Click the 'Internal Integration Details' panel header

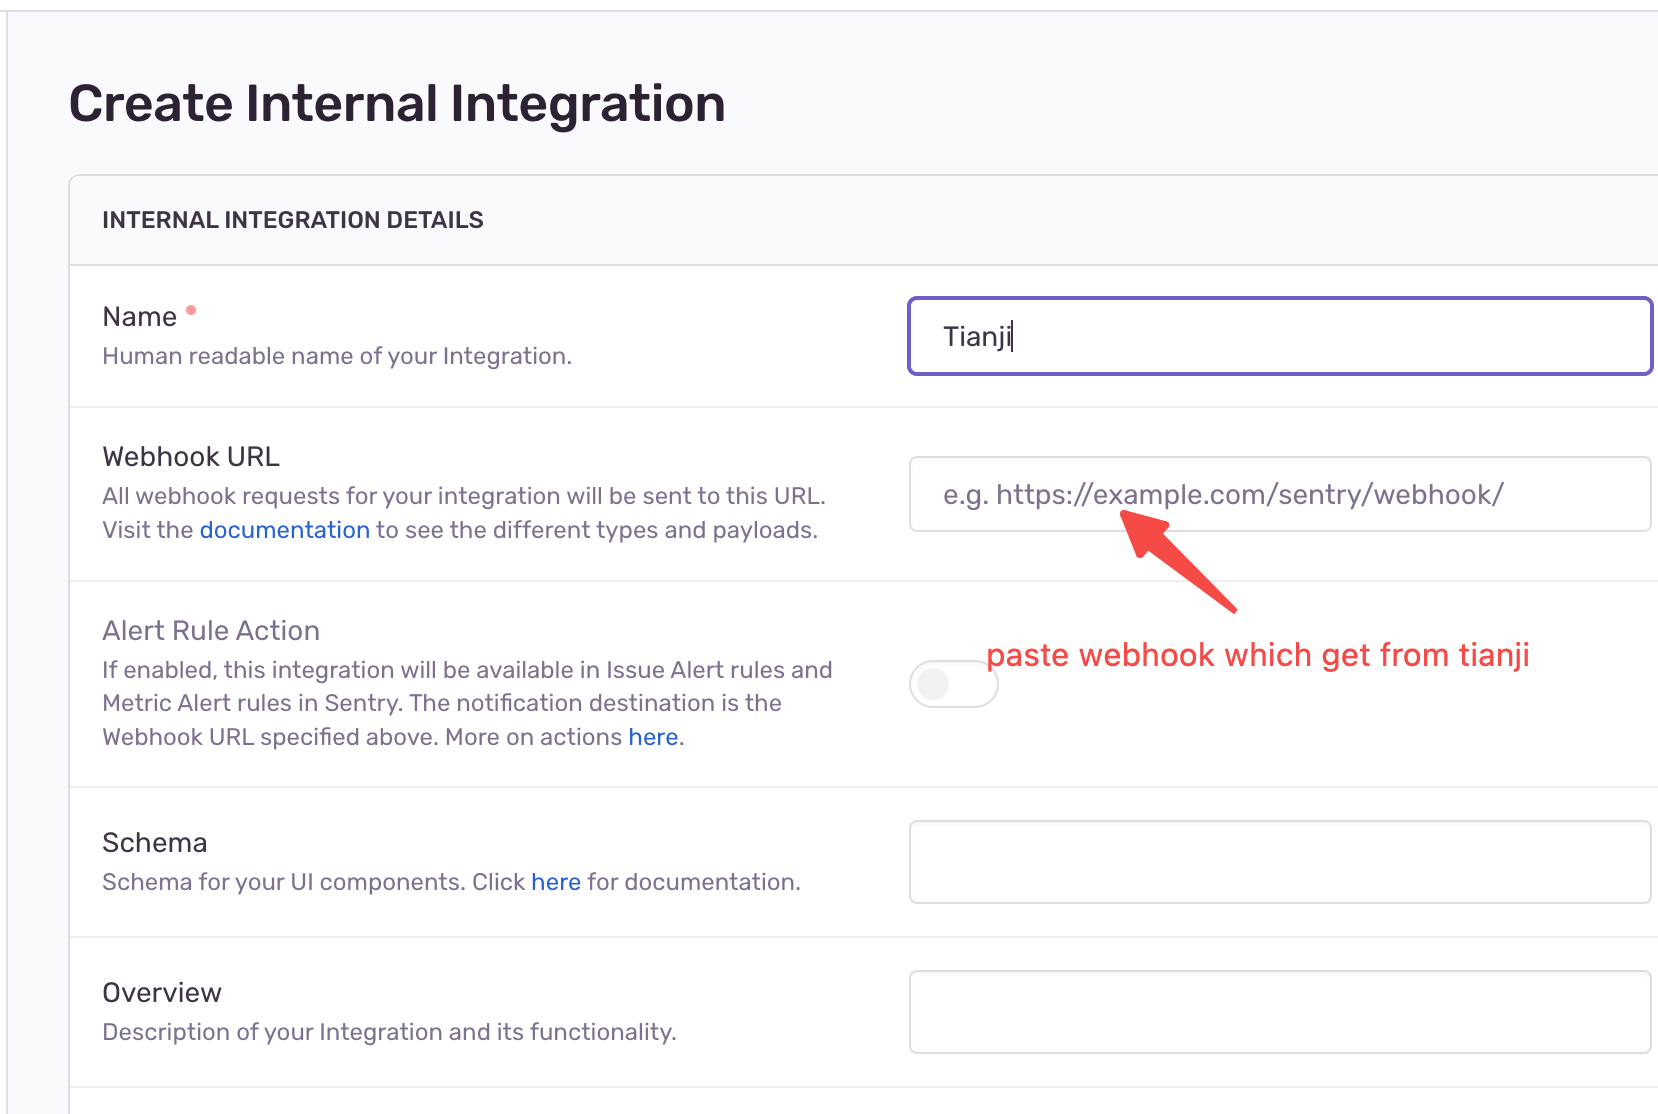point(293,220)
